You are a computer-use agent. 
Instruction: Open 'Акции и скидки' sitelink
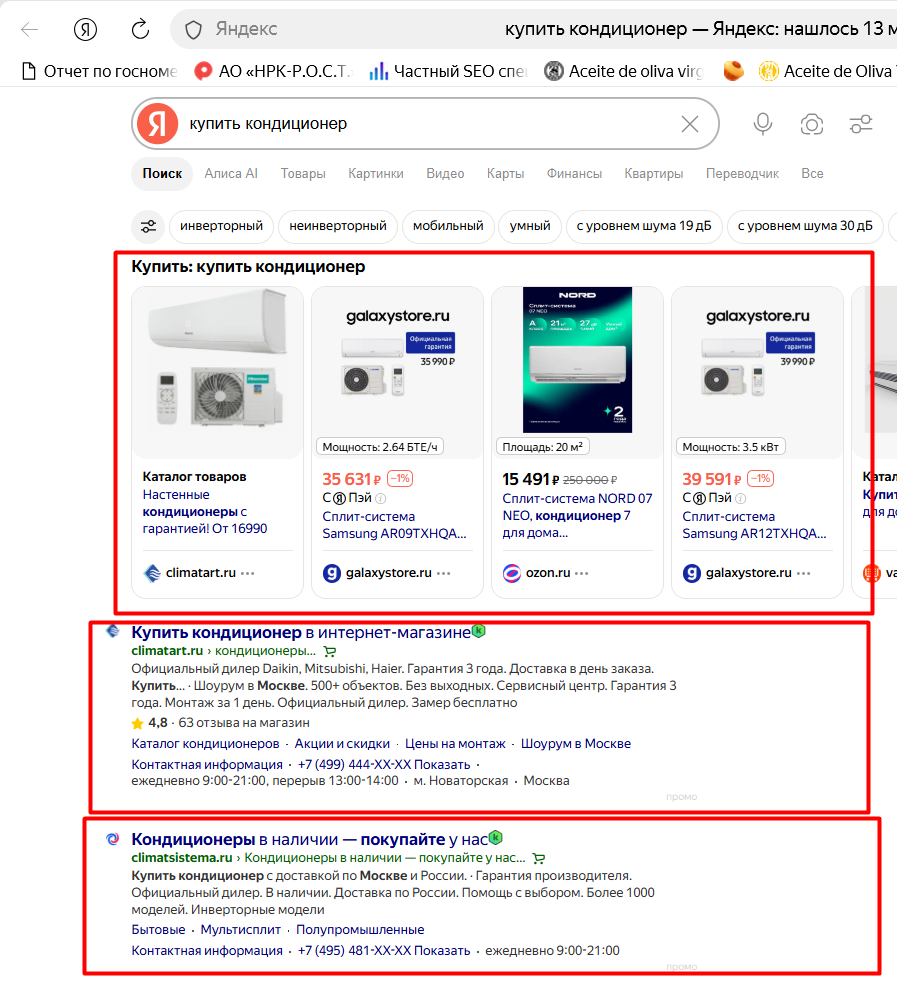pyautogui.click(x=342, y=744)
